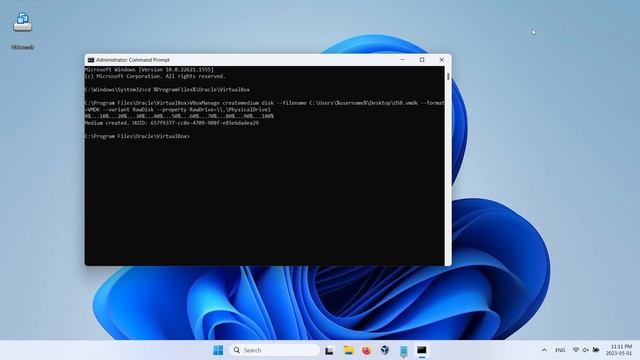Select the Command Prompt taskbar icon
The height and width of the screenshot is (360, 640).
tap(422, 350)
